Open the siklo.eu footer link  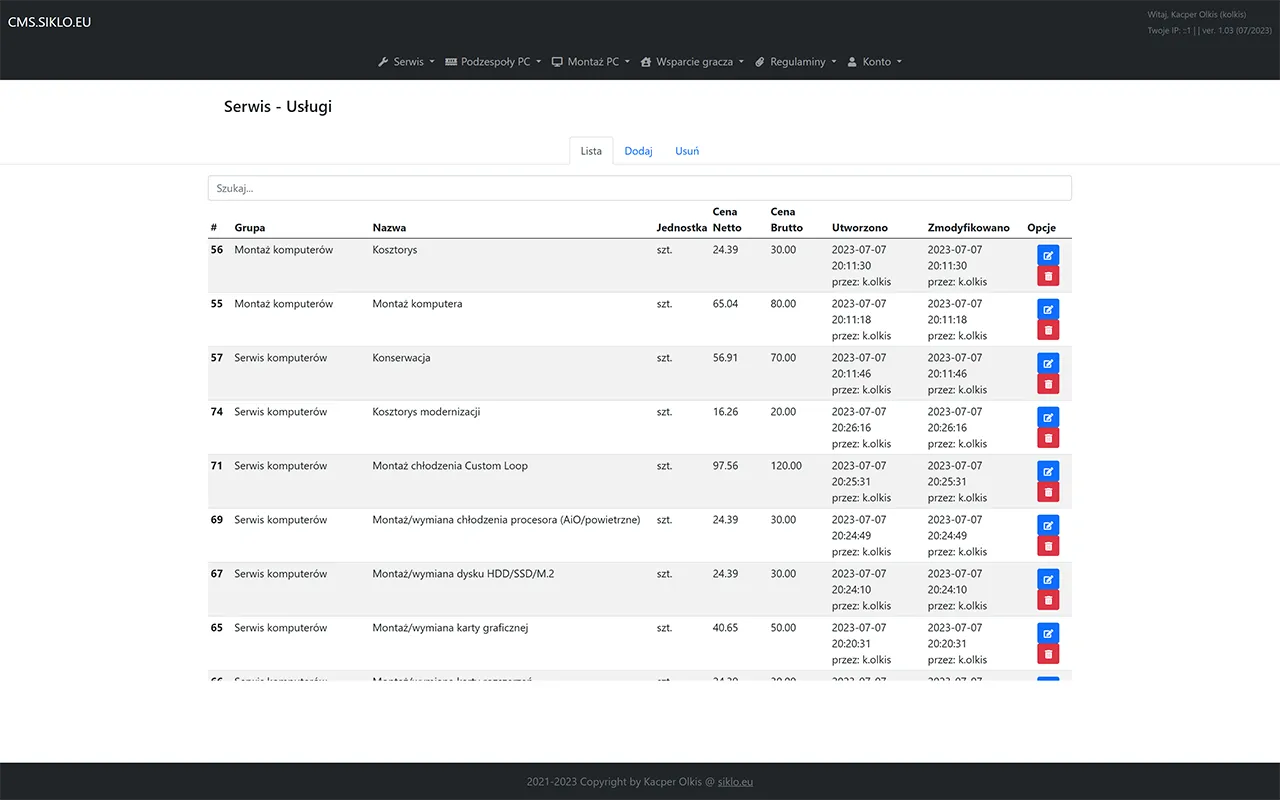[735, 781]
